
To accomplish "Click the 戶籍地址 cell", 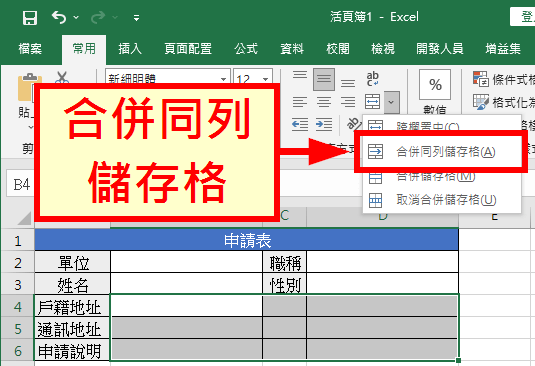I will pyautogui.click(x=72, y=307).
